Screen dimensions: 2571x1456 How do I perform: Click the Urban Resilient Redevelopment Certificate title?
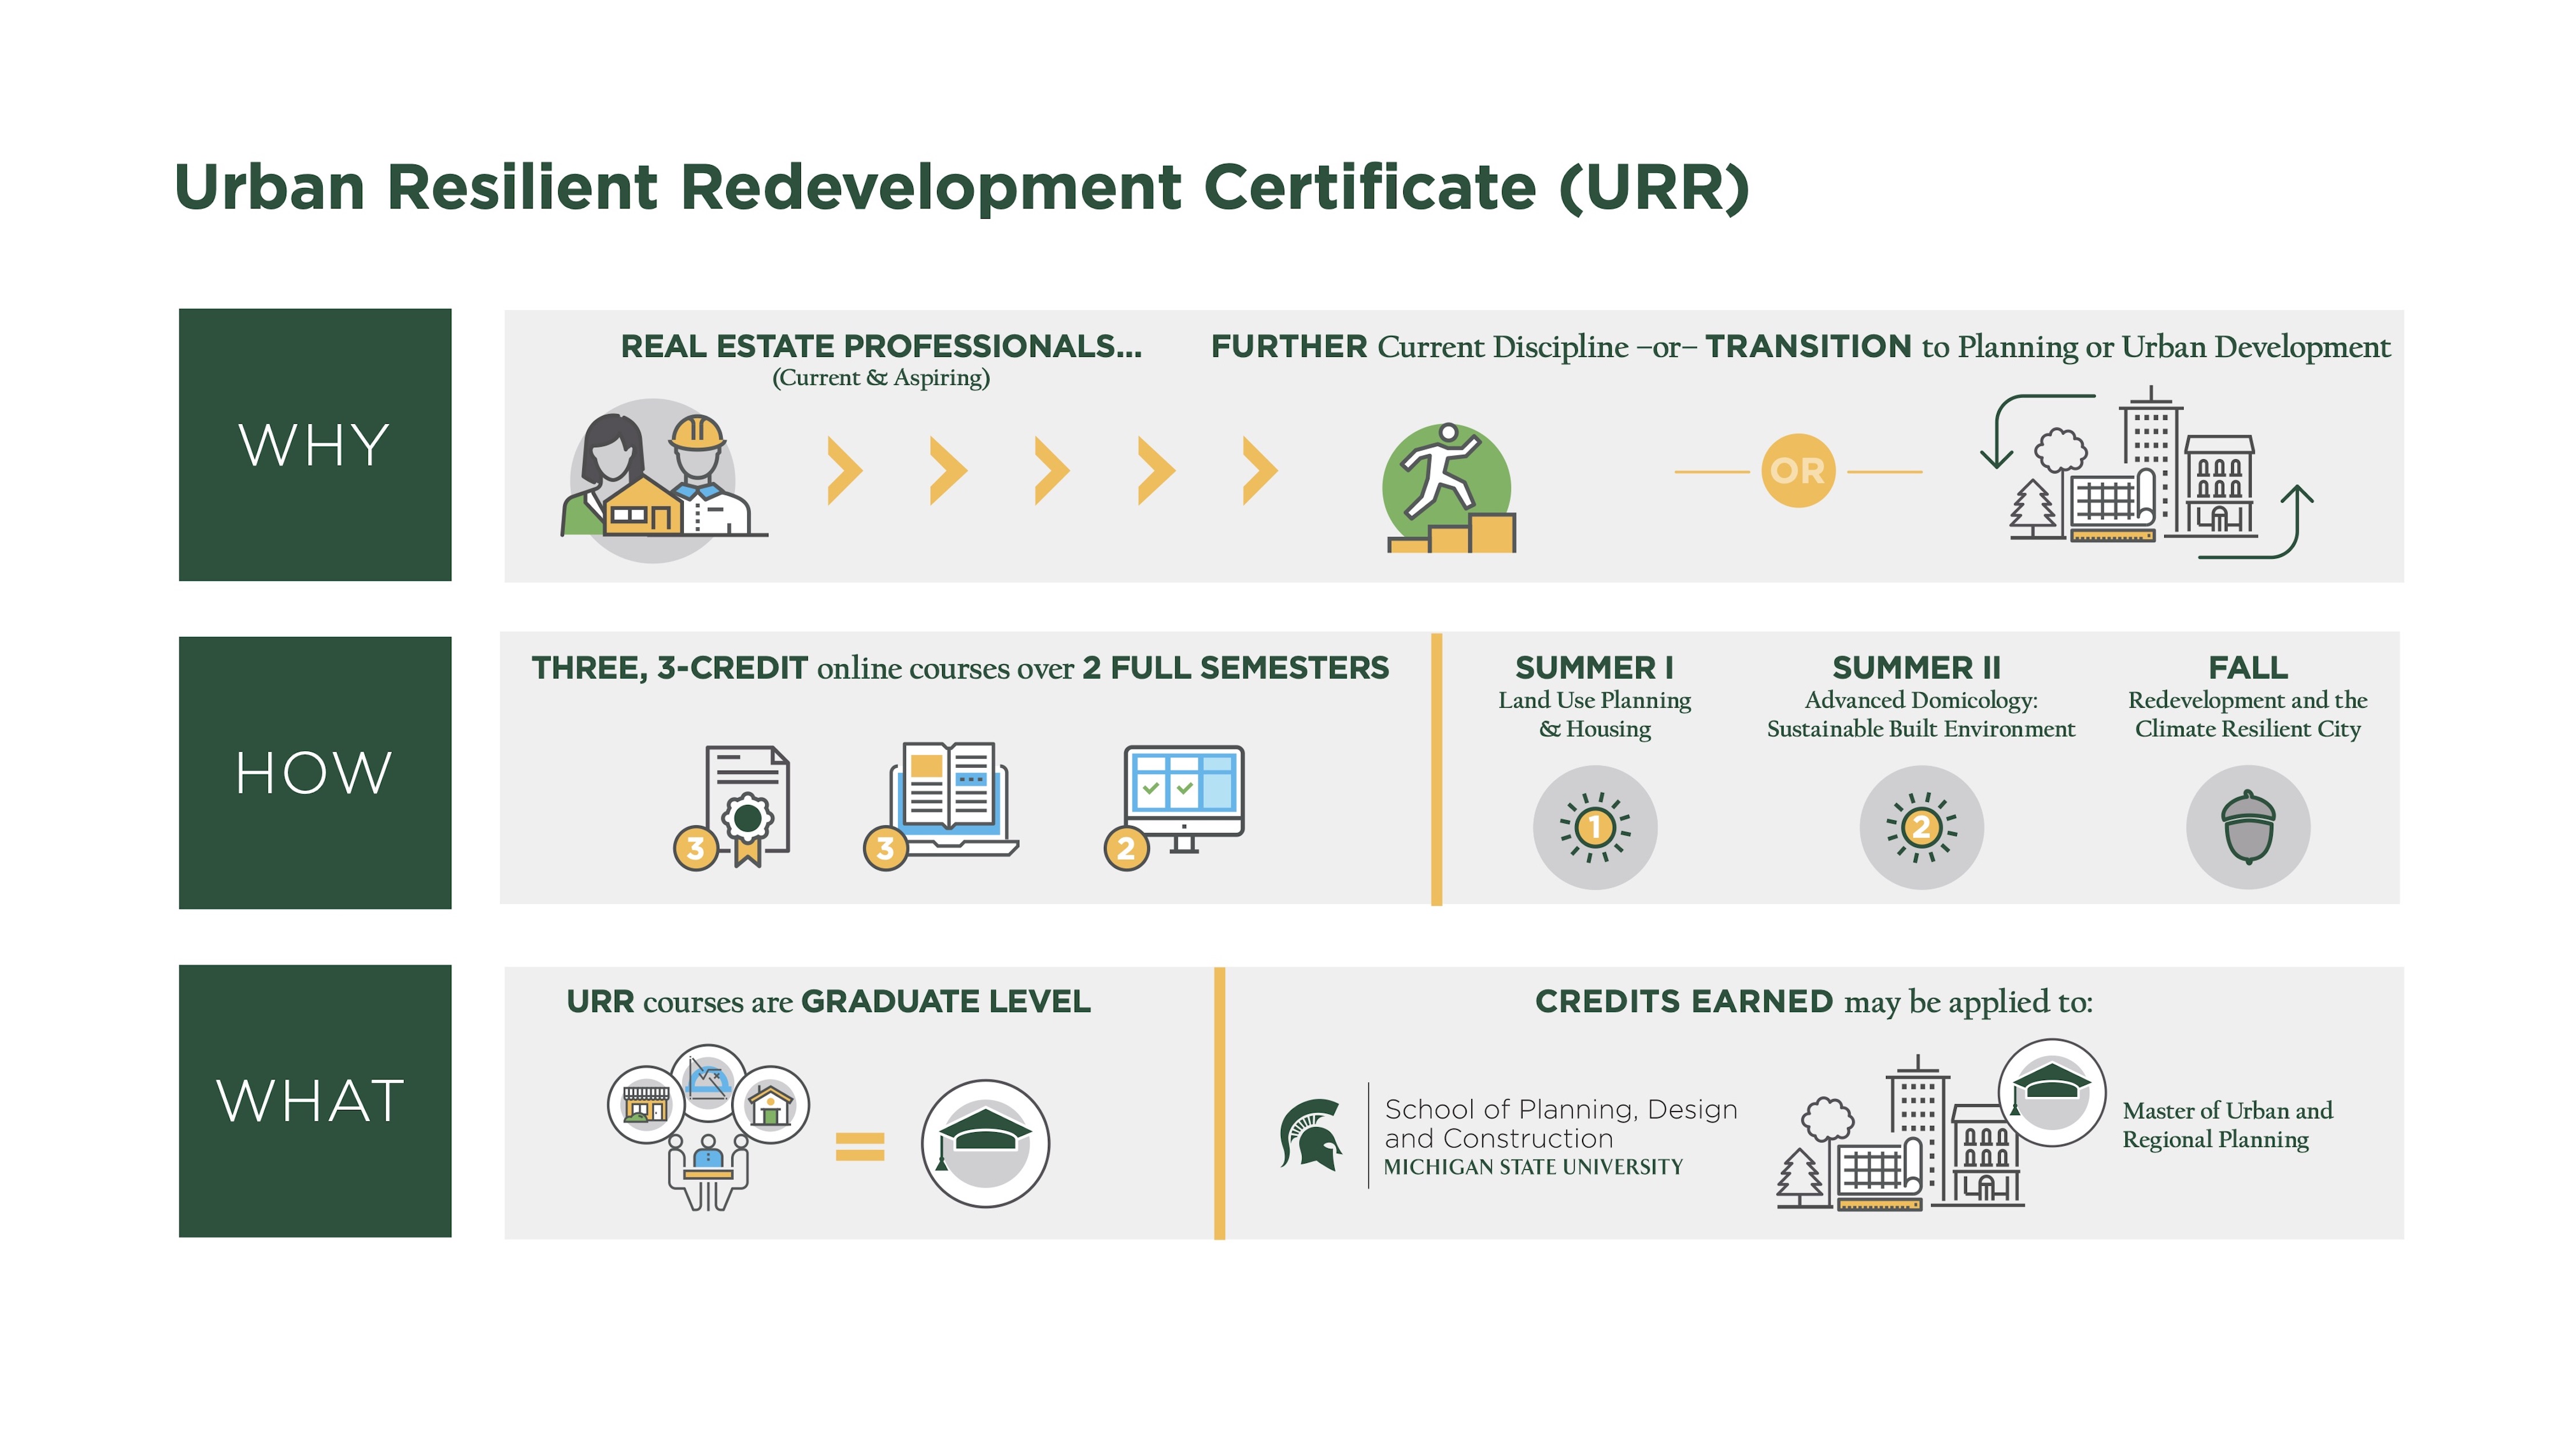coord(961,187)
